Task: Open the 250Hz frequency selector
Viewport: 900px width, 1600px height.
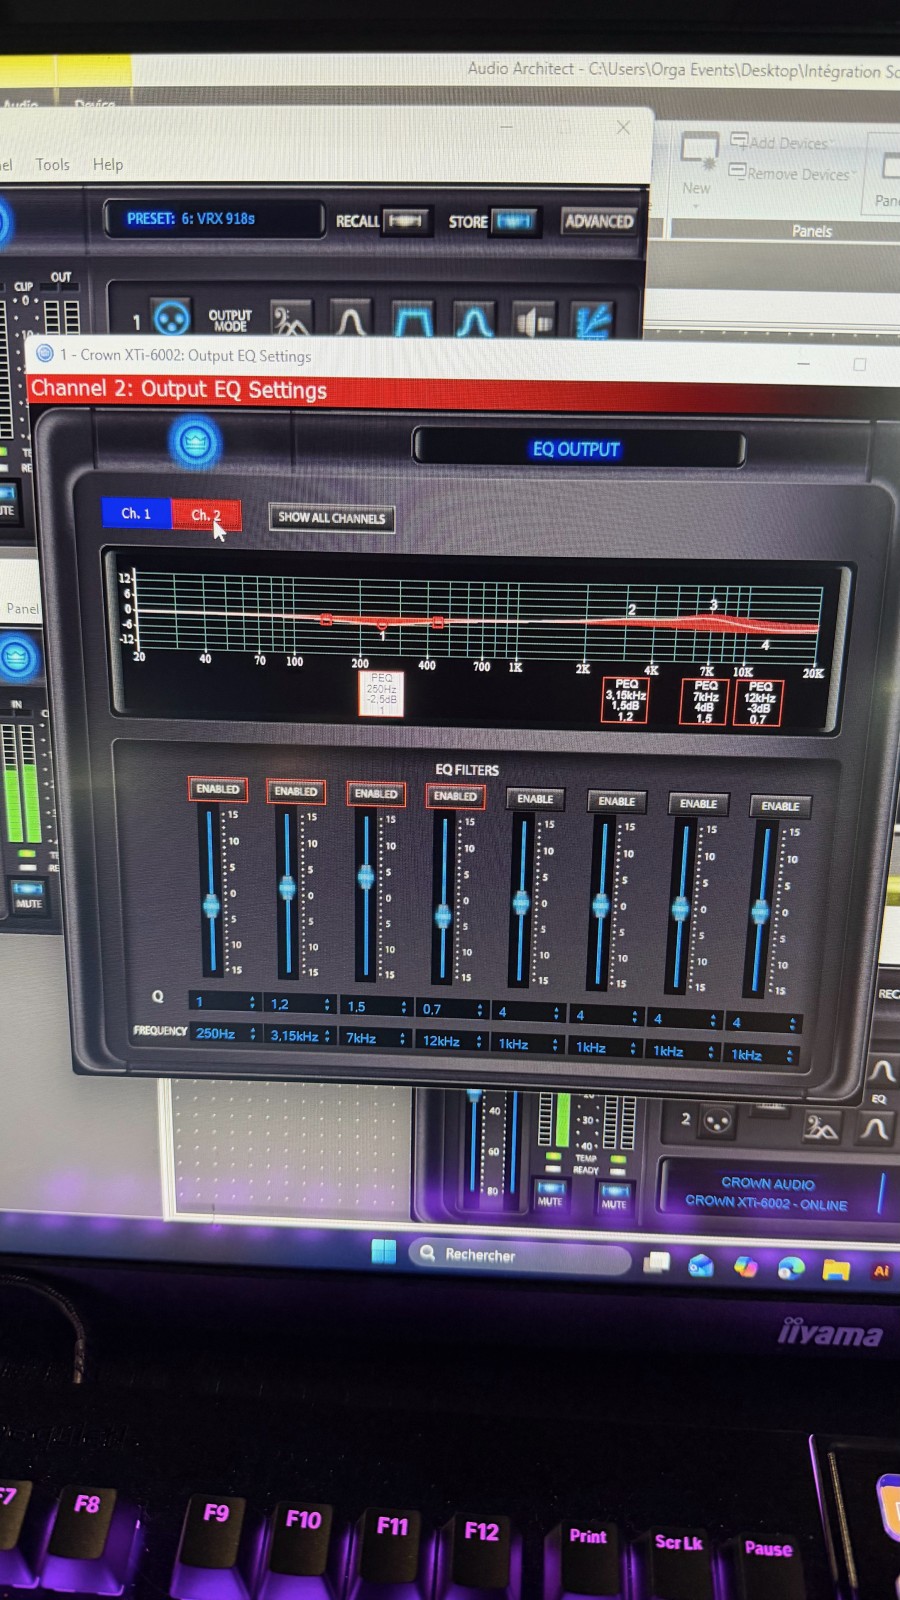Action: (x=225, y=1033)
